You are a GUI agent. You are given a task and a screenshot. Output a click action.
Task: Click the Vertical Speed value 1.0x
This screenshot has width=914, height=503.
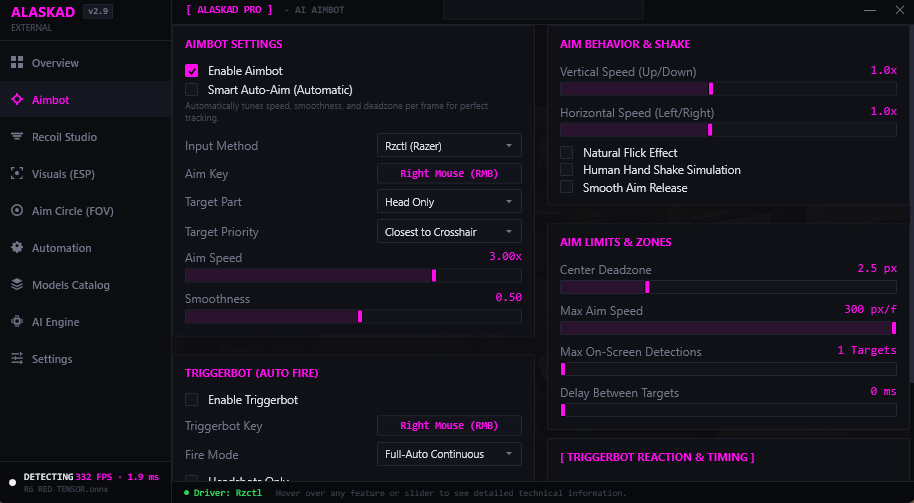(883, 70)
